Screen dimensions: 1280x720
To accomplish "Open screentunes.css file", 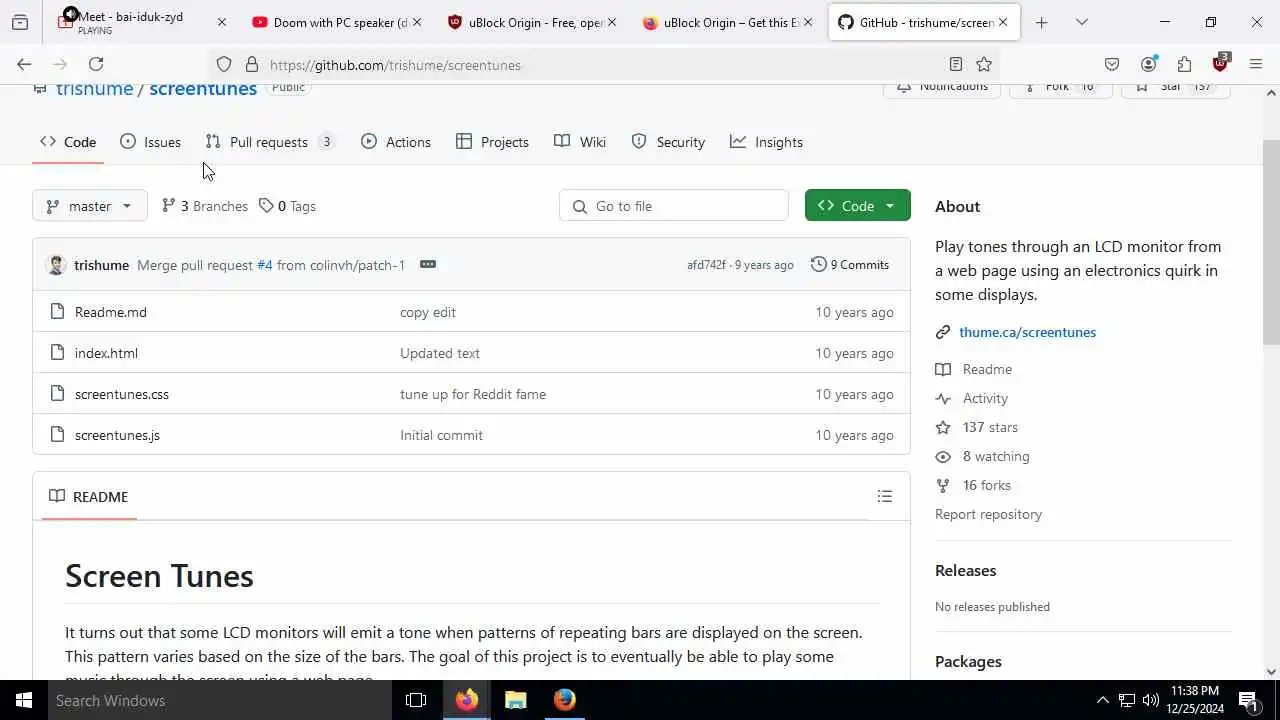I will coord(122,394).
